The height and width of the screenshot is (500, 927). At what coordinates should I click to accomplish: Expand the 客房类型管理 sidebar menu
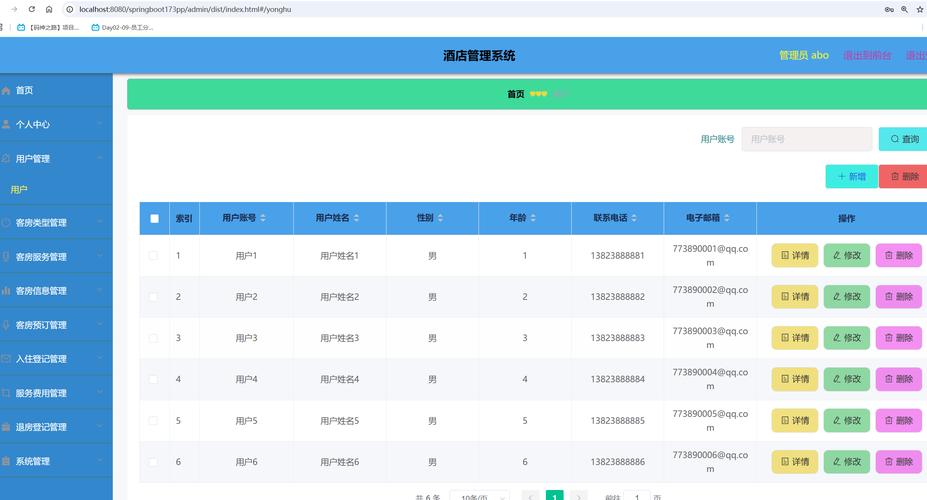[56, 223]
